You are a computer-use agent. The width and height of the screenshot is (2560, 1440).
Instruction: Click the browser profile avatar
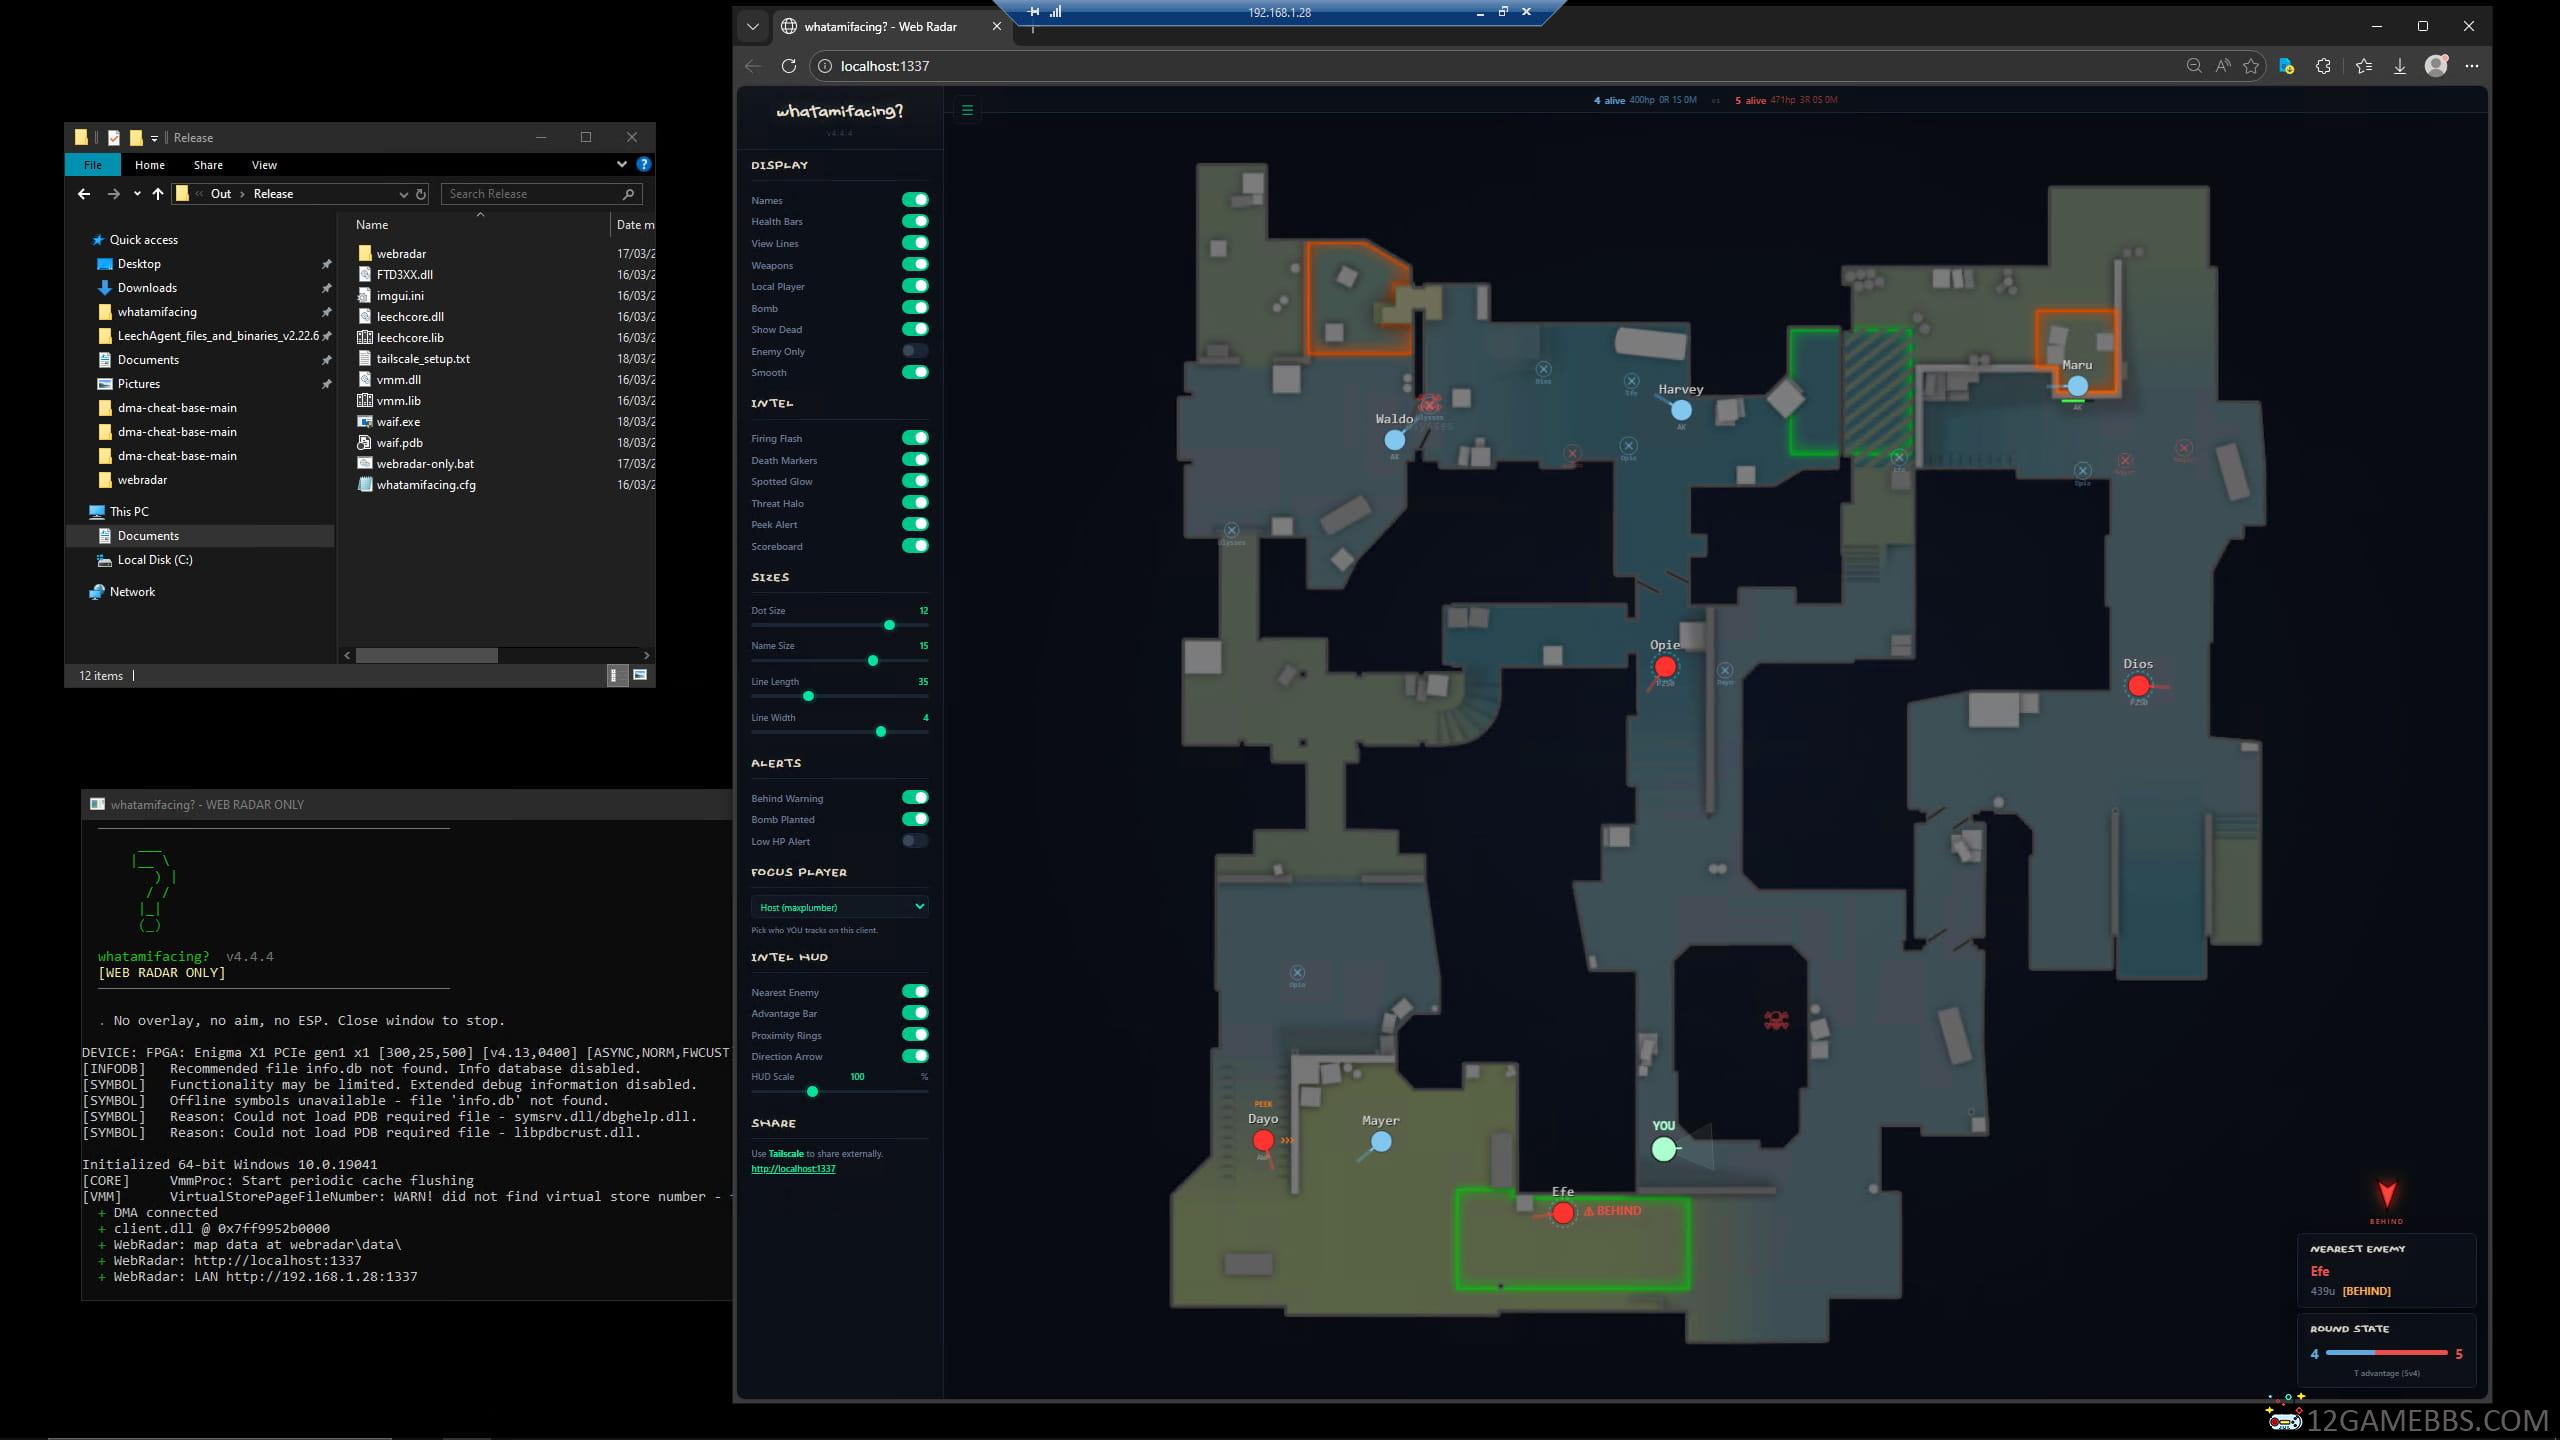(x=2436, y=66)
